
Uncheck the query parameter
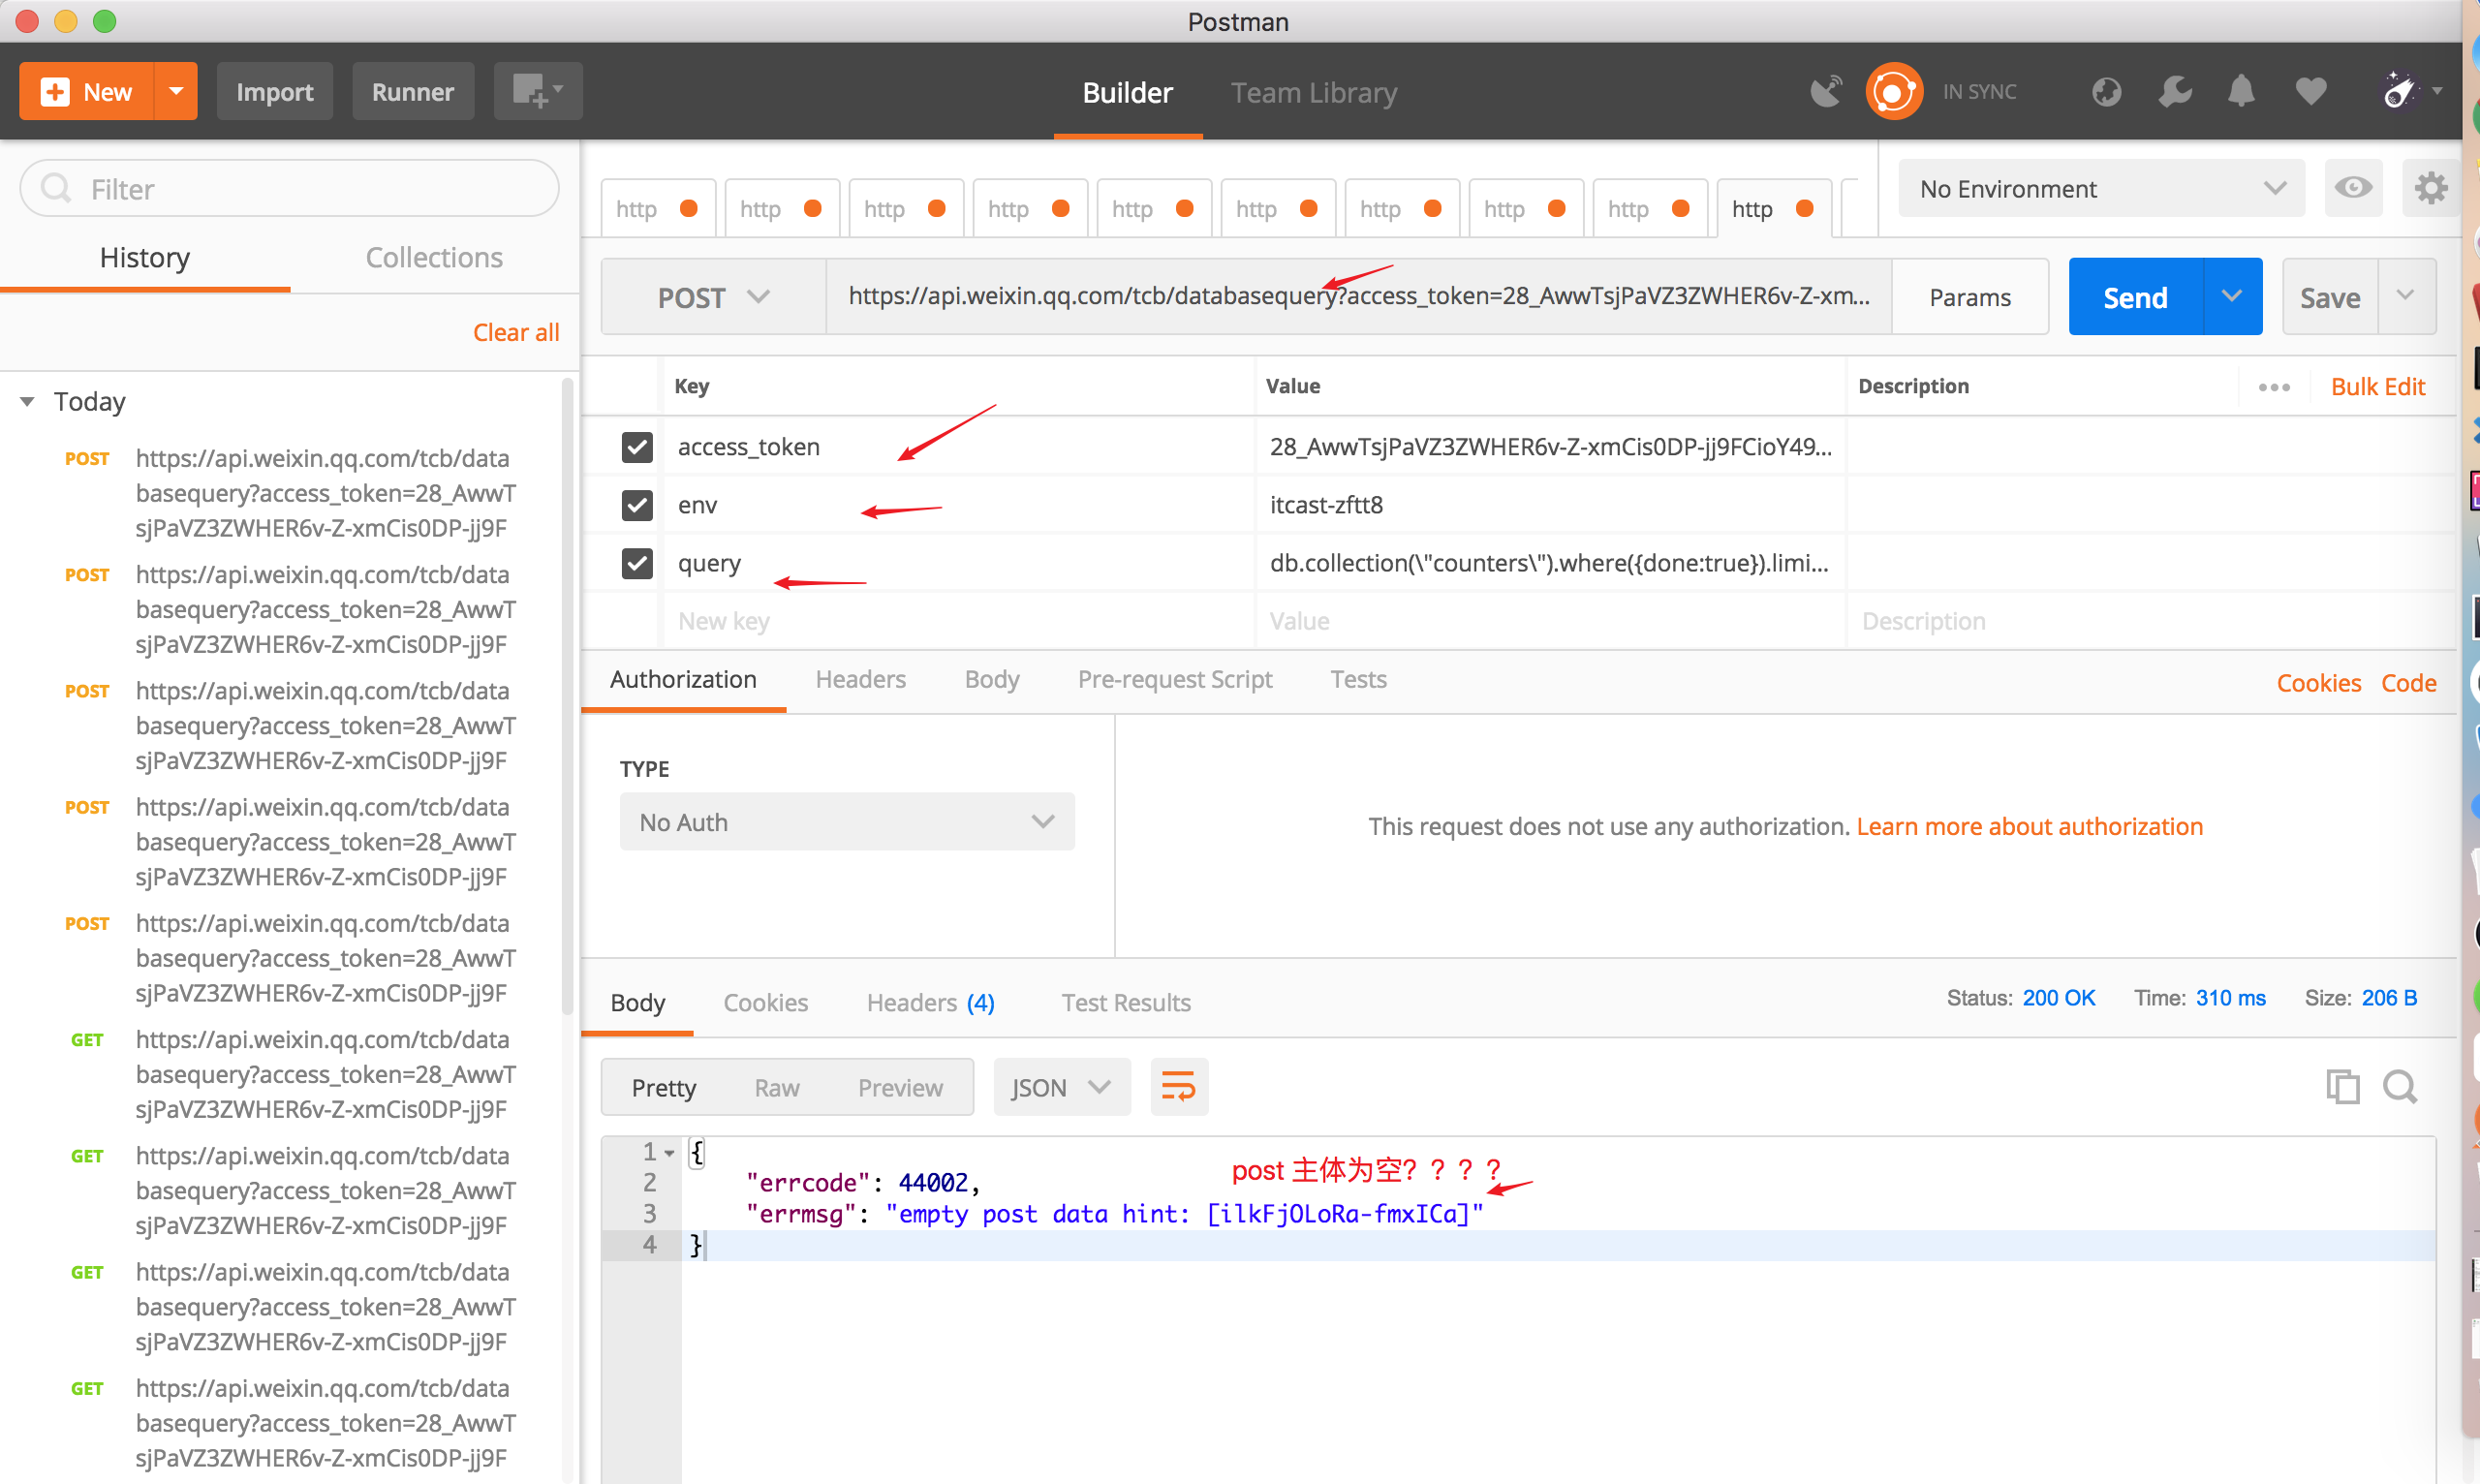point(637,563)
